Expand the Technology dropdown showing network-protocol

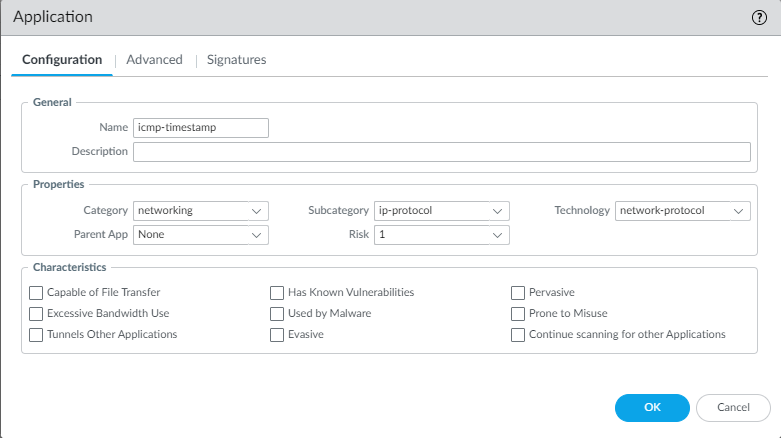pyautogui.click(x=682, y=211)
